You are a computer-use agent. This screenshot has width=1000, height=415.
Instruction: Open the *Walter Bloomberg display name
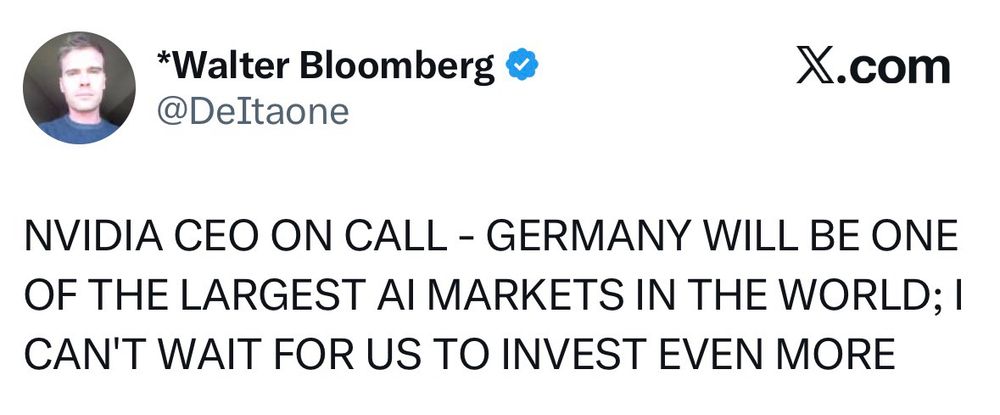325,66
